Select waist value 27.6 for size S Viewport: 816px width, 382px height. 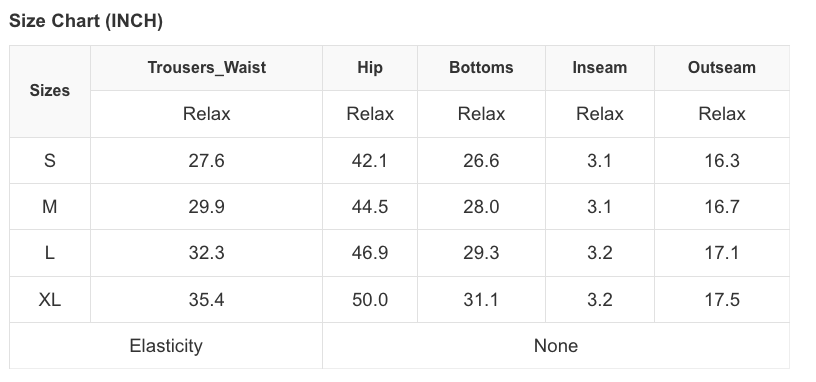click(207, 160)
